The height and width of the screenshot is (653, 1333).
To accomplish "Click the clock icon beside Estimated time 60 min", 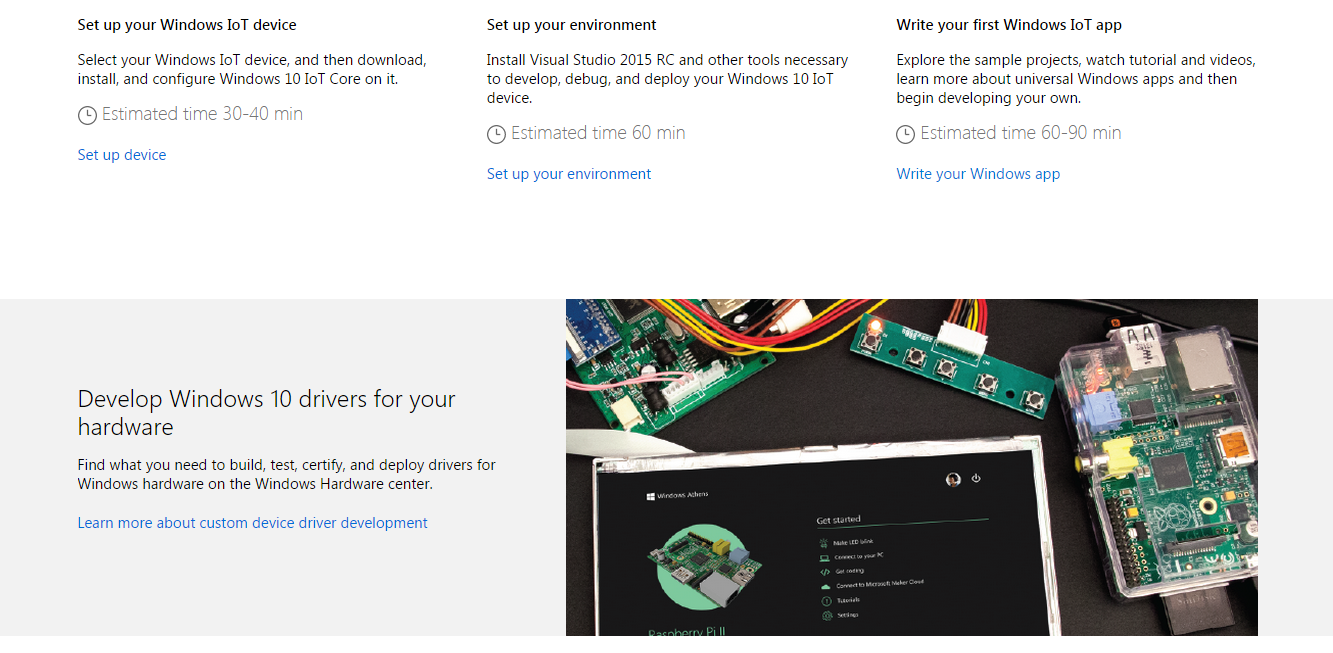I will pos(497,133).
